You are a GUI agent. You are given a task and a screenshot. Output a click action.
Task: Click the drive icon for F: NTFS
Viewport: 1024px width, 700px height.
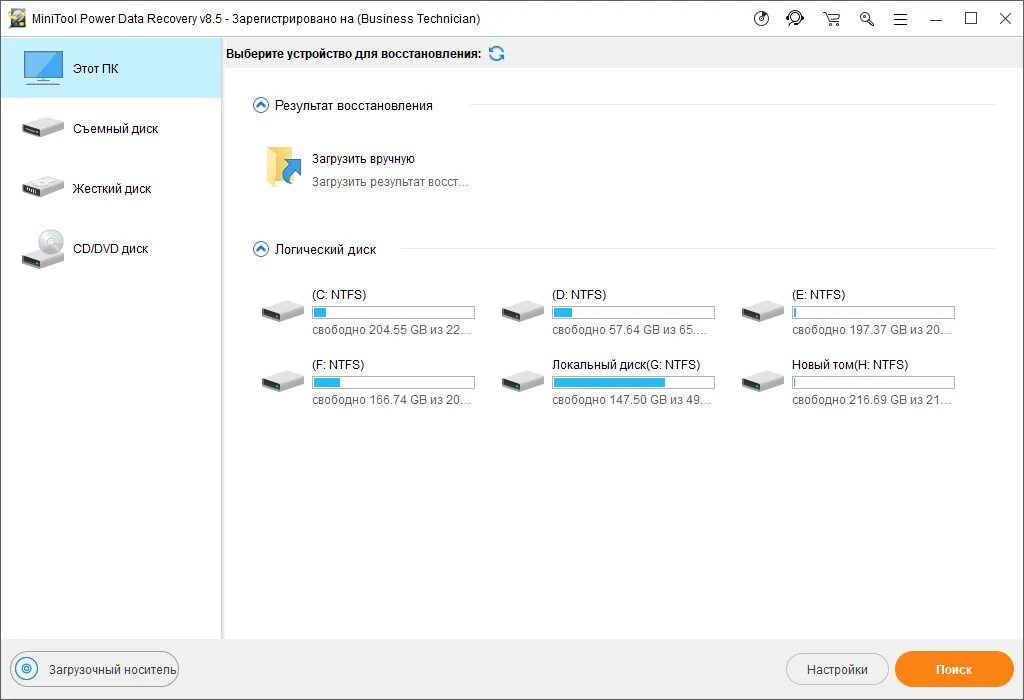(x=283, y=381)
